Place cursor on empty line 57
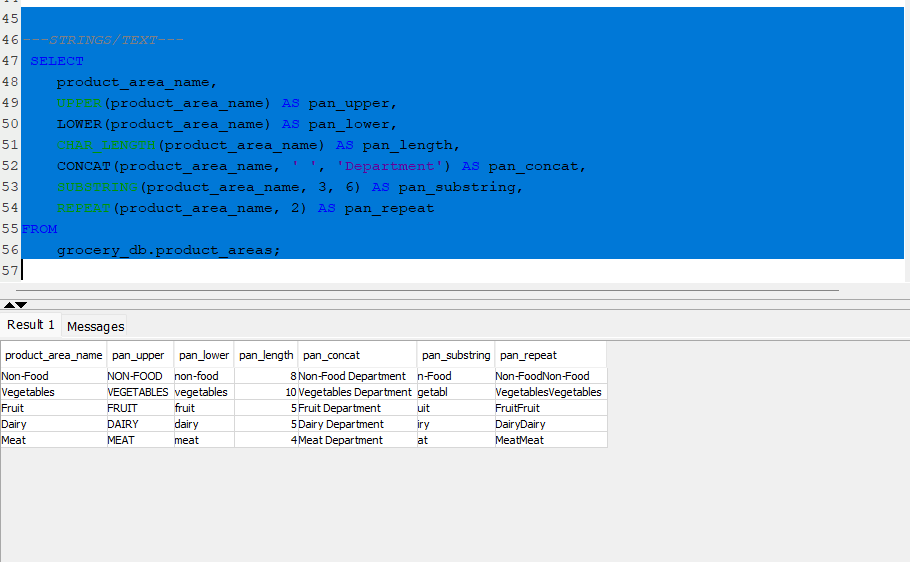The image size is (910, 562). pos(462,271)
